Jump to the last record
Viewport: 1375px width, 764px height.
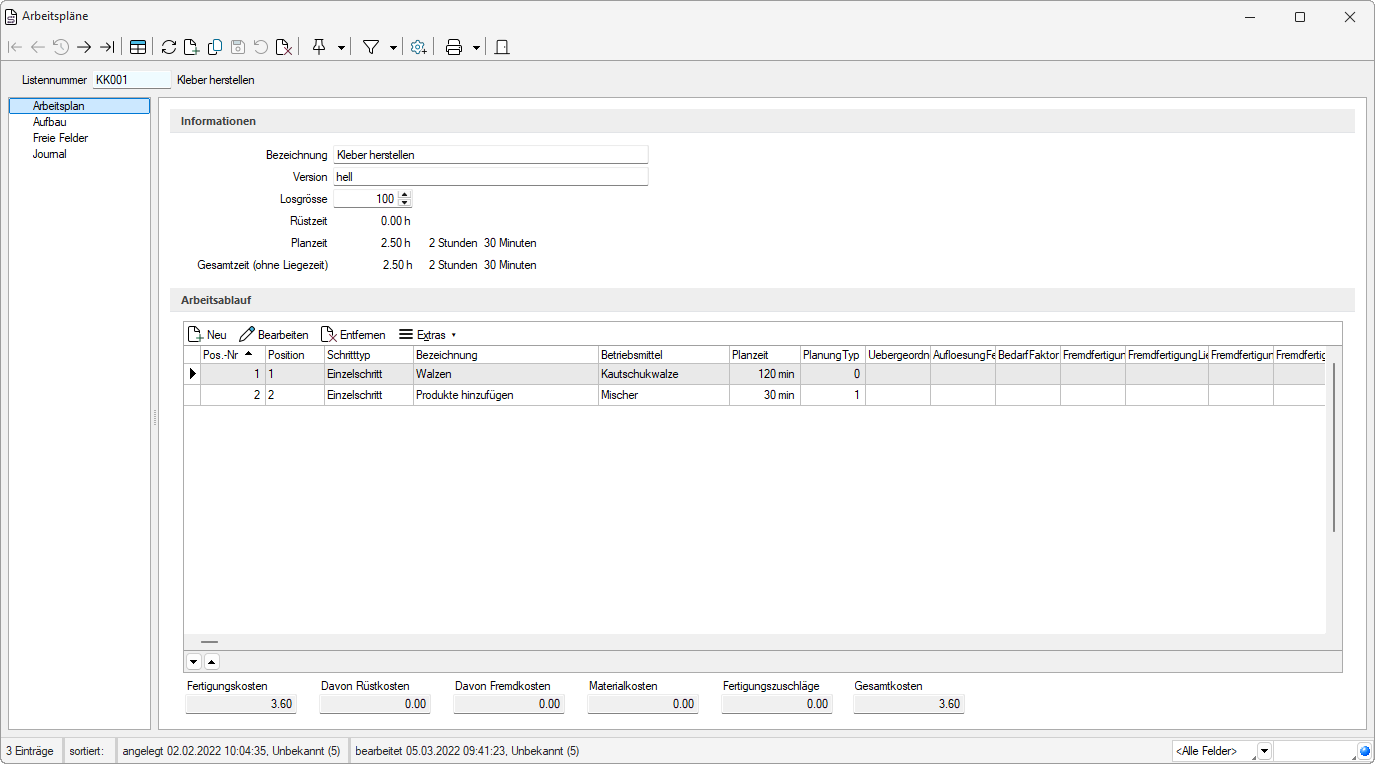(107, 47)
